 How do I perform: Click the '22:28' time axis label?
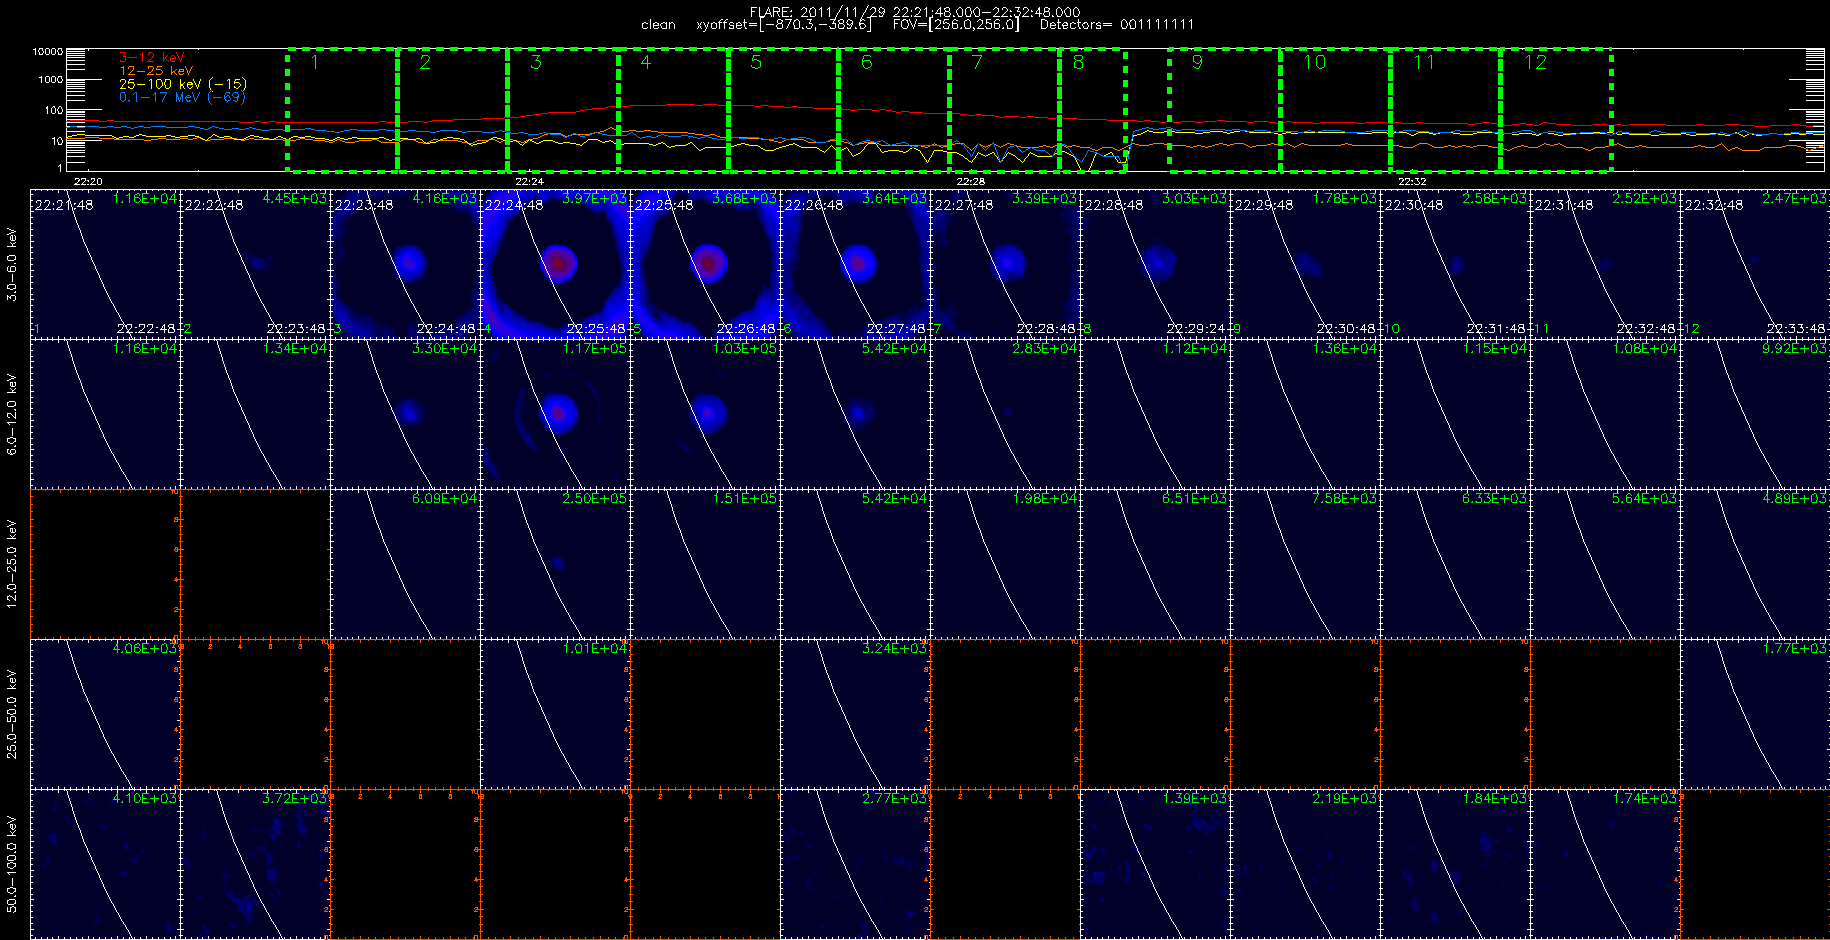click(x=970, y=181)
